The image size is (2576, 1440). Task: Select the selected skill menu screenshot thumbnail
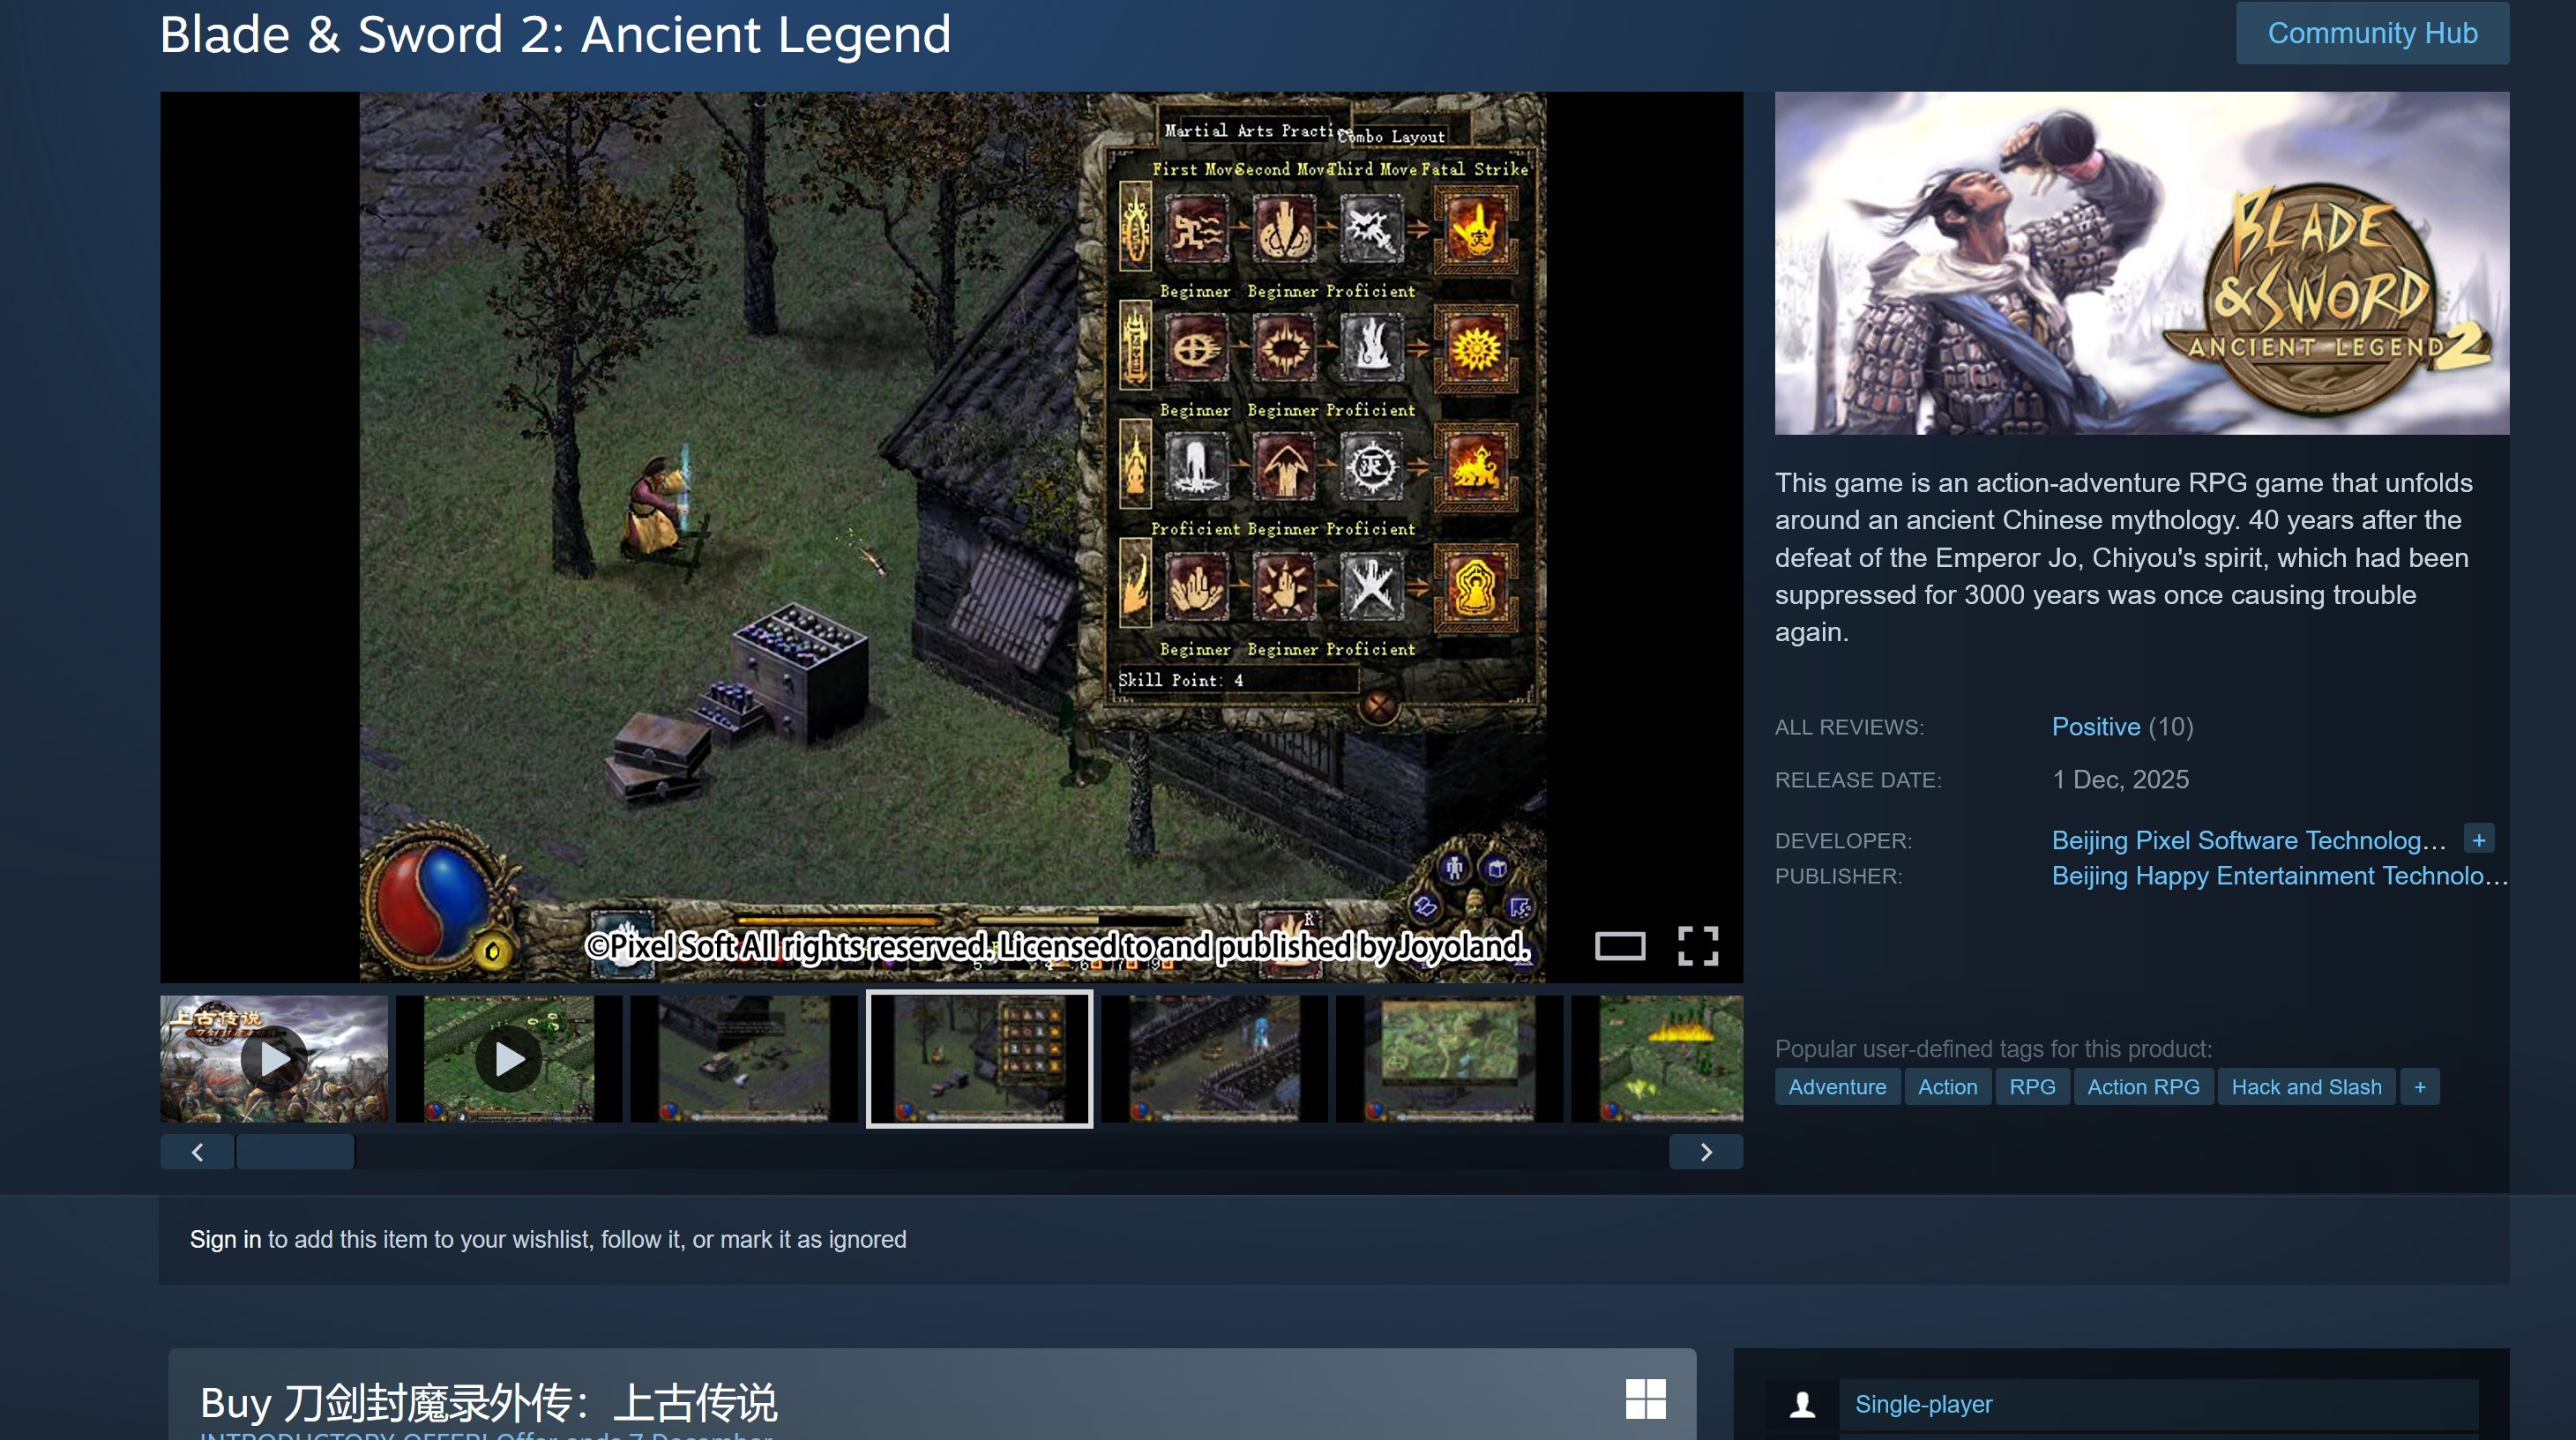[x=978, y=1058]
